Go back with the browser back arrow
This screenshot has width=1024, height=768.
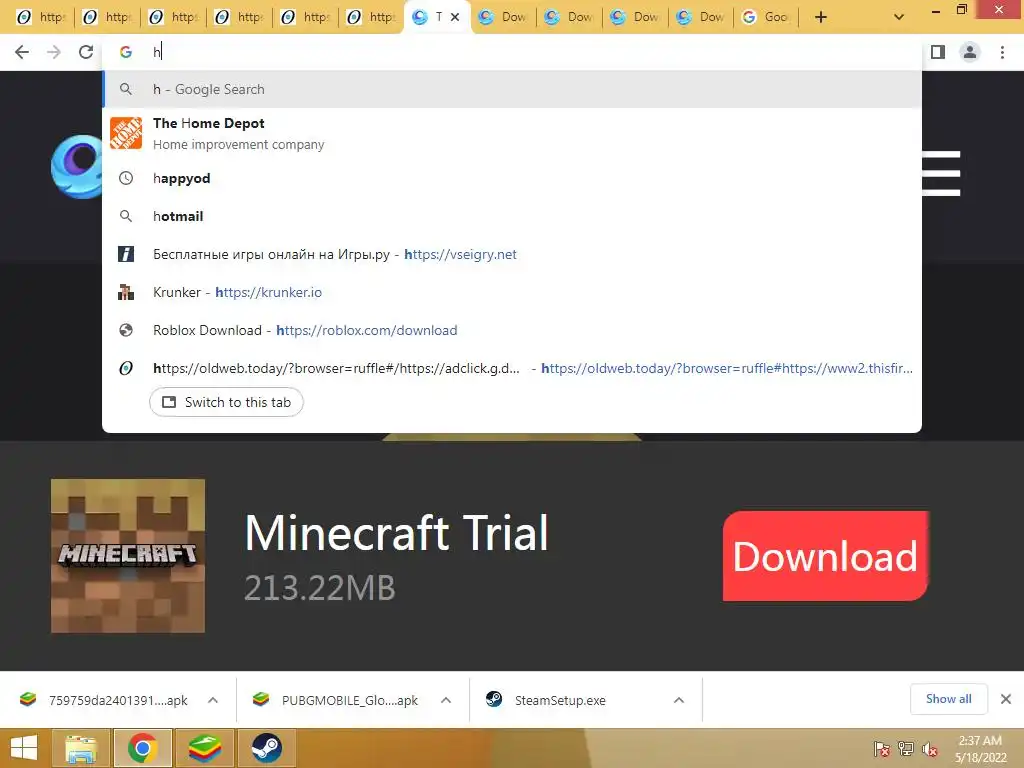(22, 52)
